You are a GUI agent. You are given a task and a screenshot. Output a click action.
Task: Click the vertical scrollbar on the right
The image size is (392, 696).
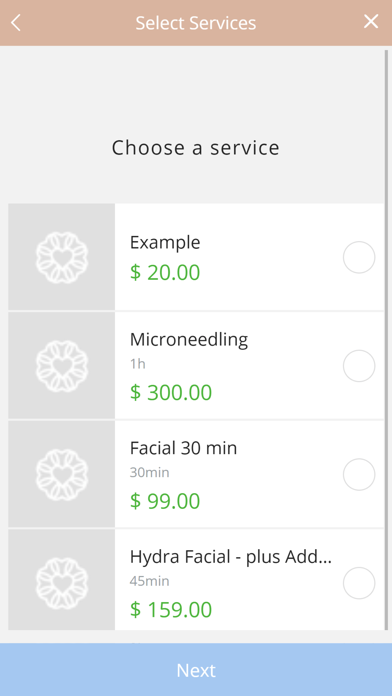tap(386, 340)
